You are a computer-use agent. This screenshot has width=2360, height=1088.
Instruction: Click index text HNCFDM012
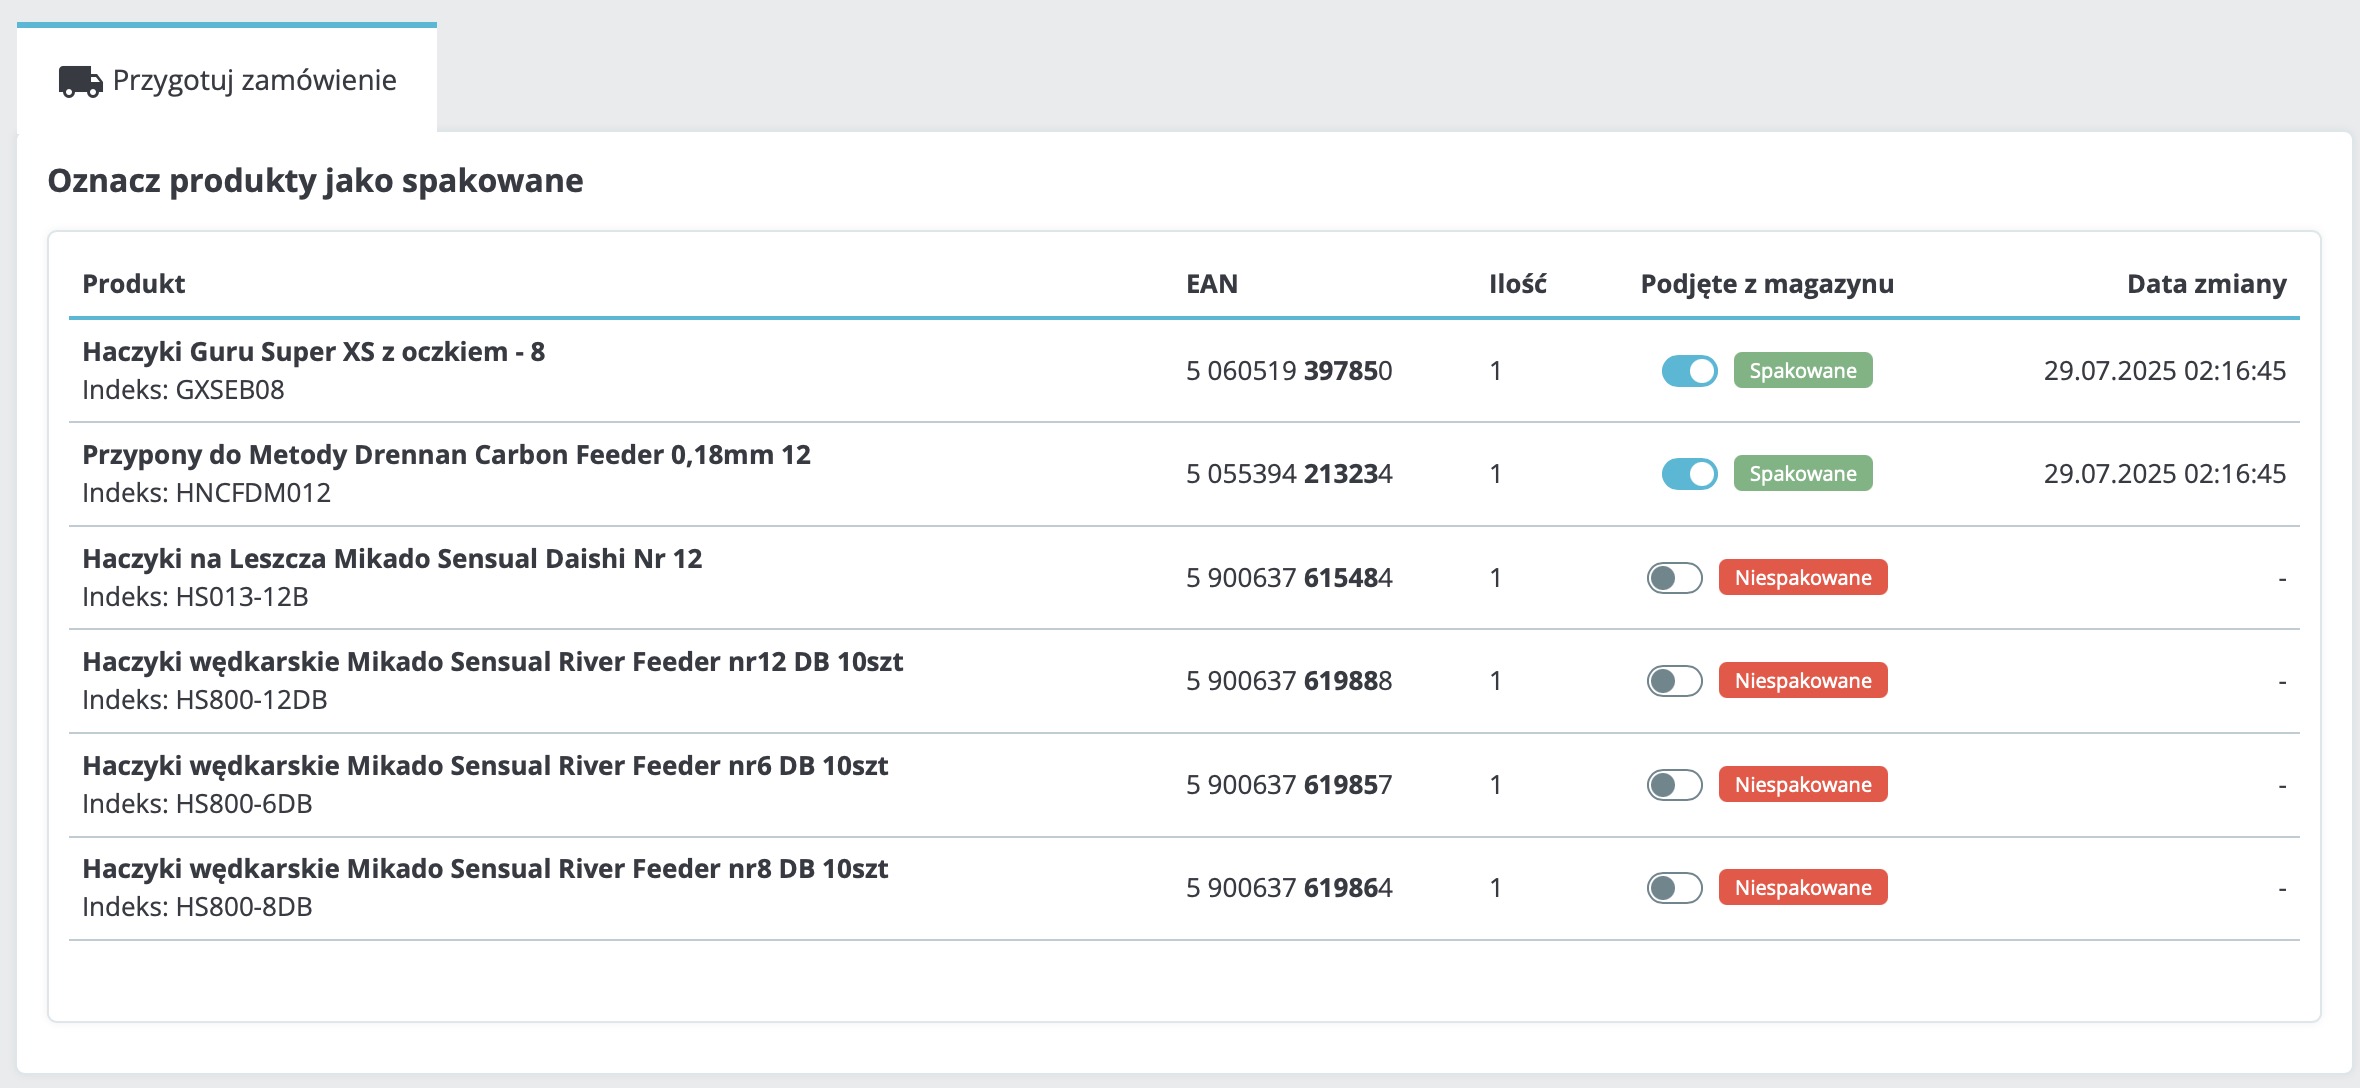(x=253, y=493)
